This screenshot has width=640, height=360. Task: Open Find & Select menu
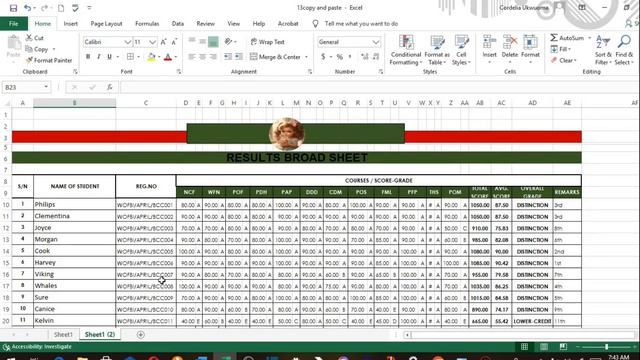(x=624, y=50)
